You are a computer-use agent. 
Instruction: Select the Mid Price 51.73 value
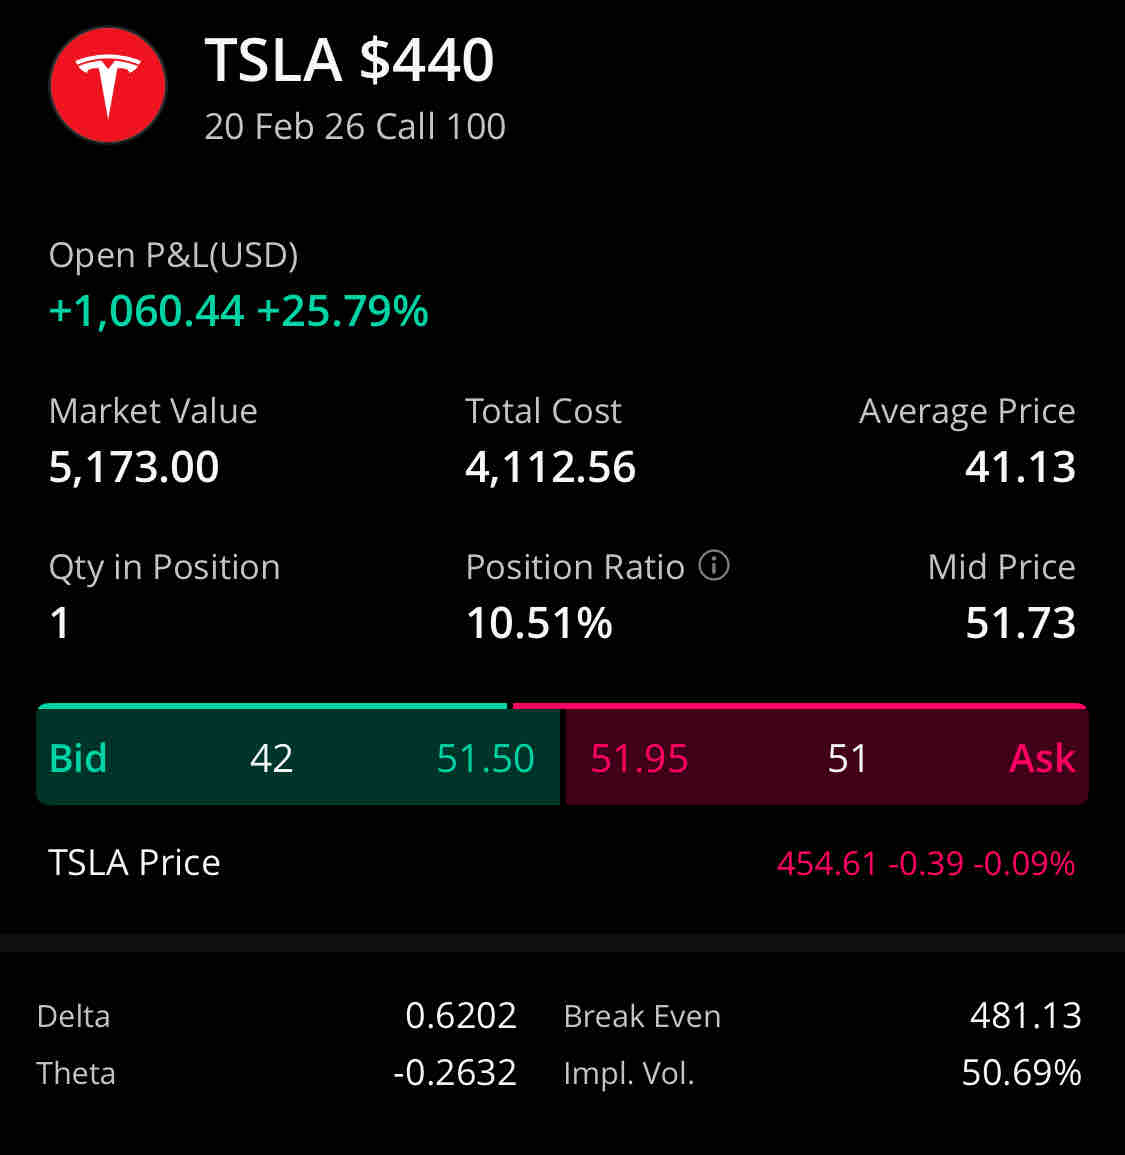pyautogui.click(x=1020, y=623)
